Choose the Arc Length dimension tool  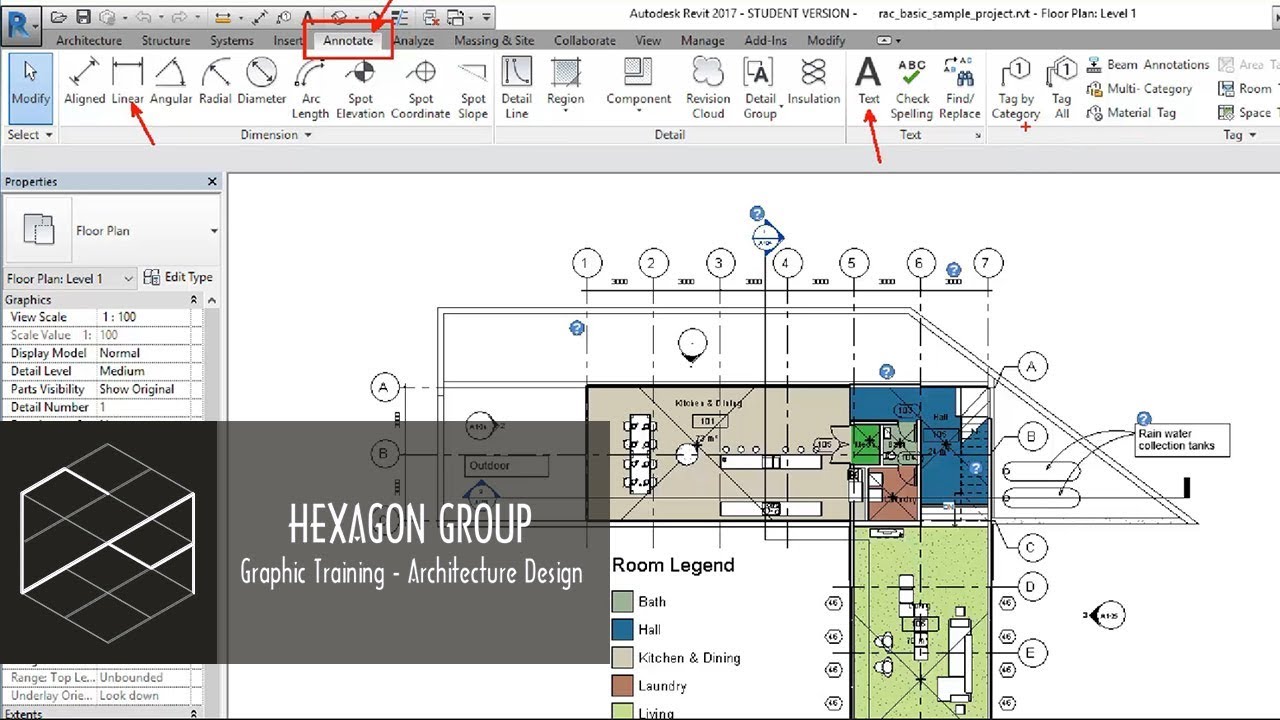(310, 89)
